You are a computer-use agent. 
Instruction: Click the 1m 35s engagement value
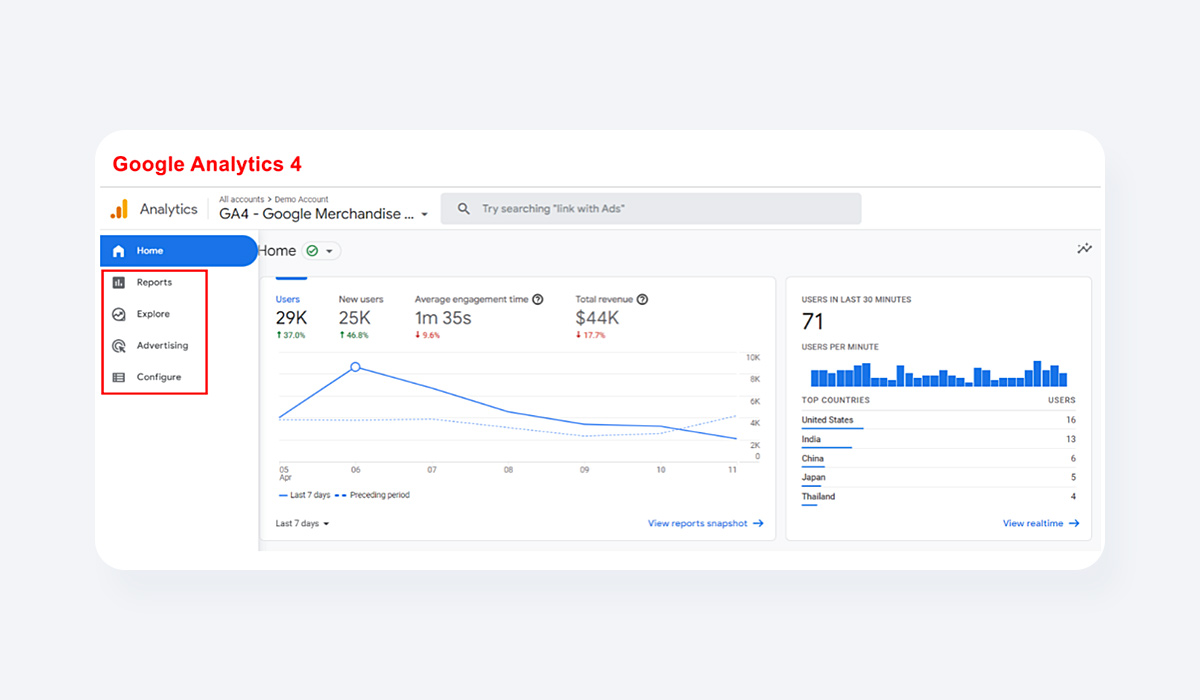(443, 318)
